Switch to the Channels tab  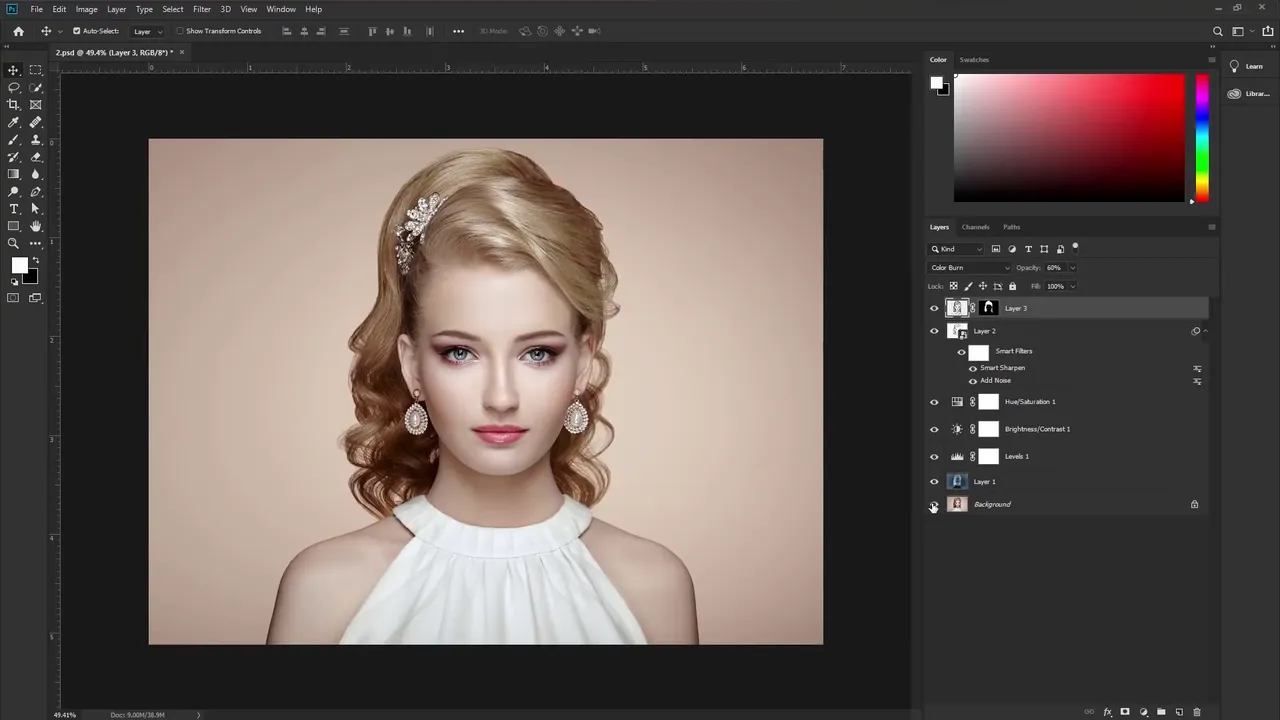pyautogui.click(x=975, y=227)
